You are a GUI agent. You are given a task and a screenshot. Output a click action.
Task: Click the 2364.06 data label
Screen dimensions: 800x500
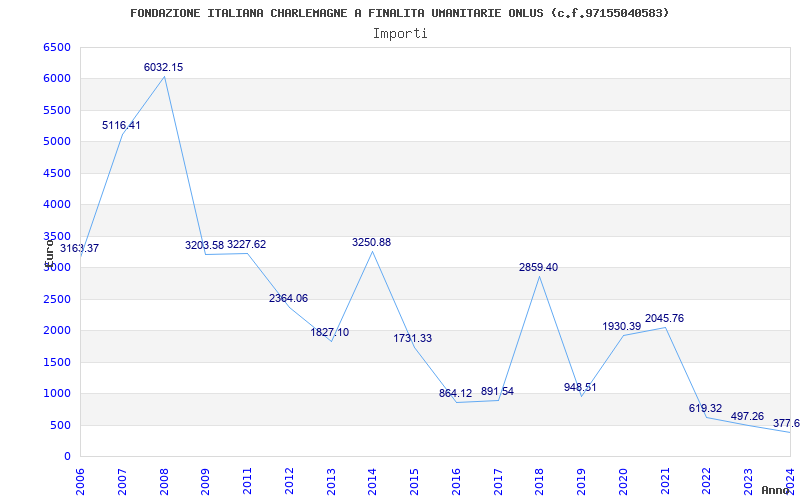click(288, 298)
